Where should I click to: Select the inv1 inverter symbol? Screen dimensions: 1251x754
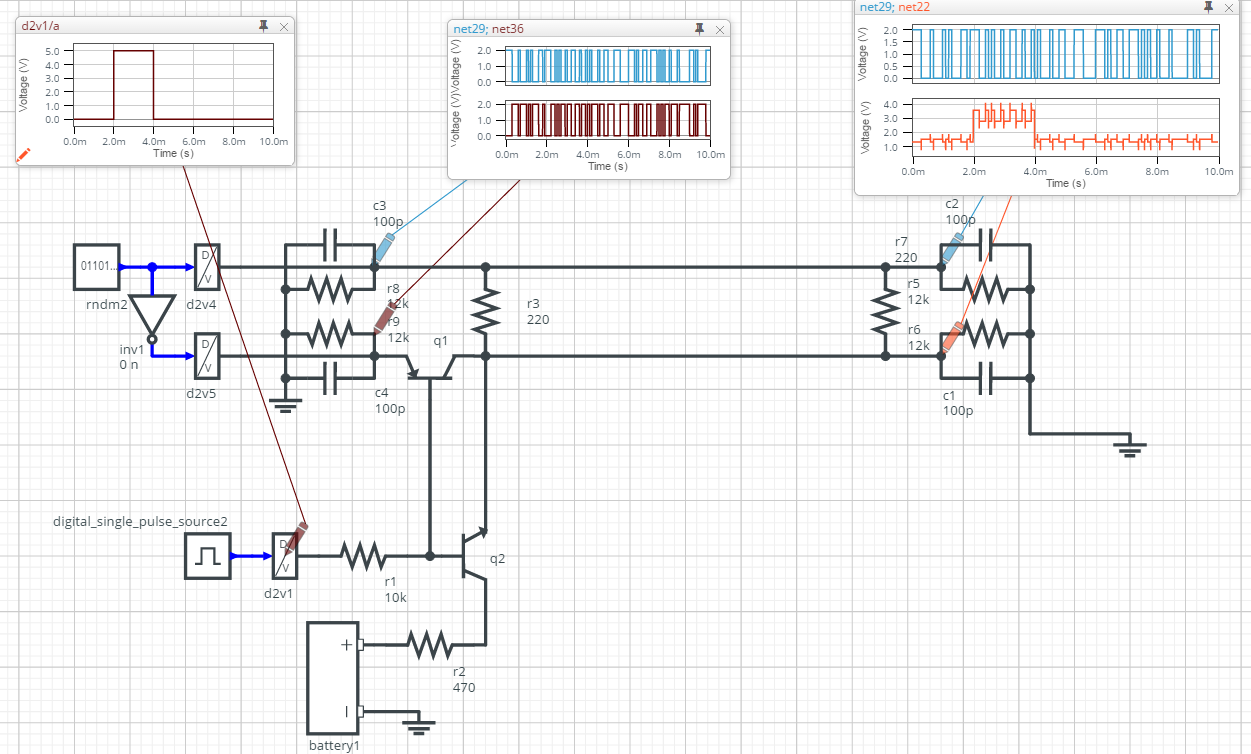152,316
